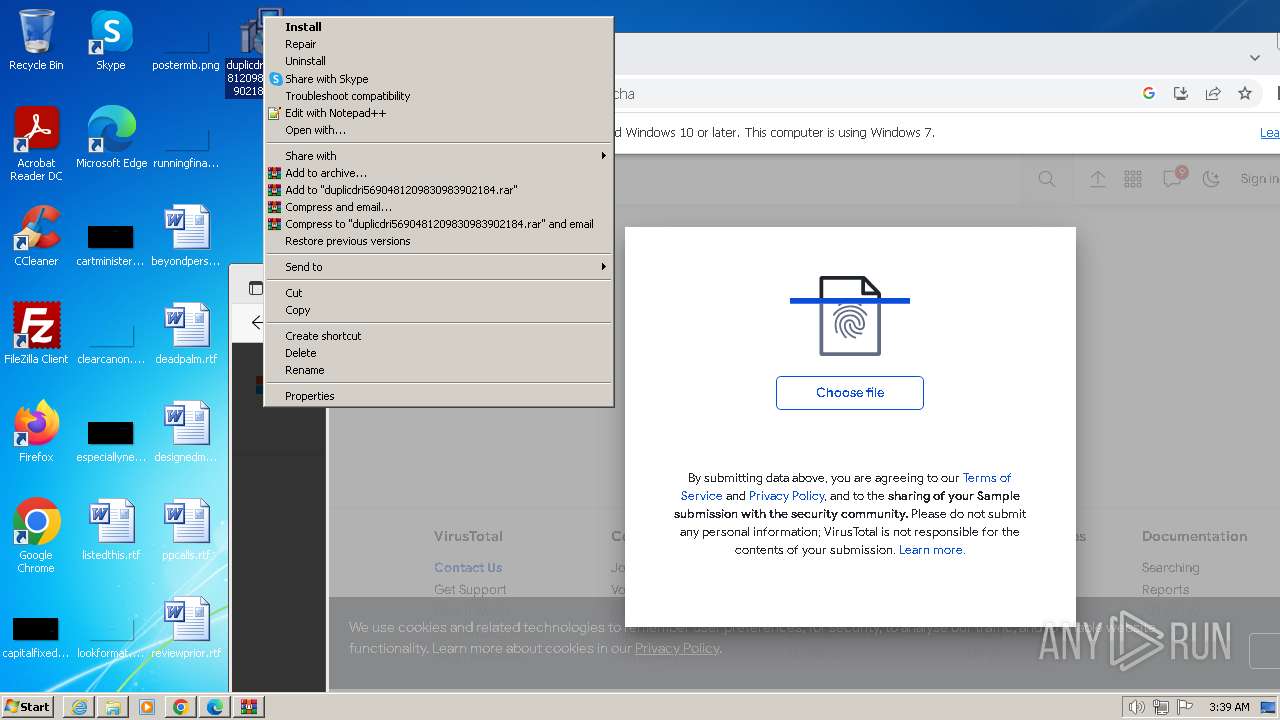Toggle VirusTotal dark mode moon icon
This screenshot has height=720, width=1280.
[1211, 179]
